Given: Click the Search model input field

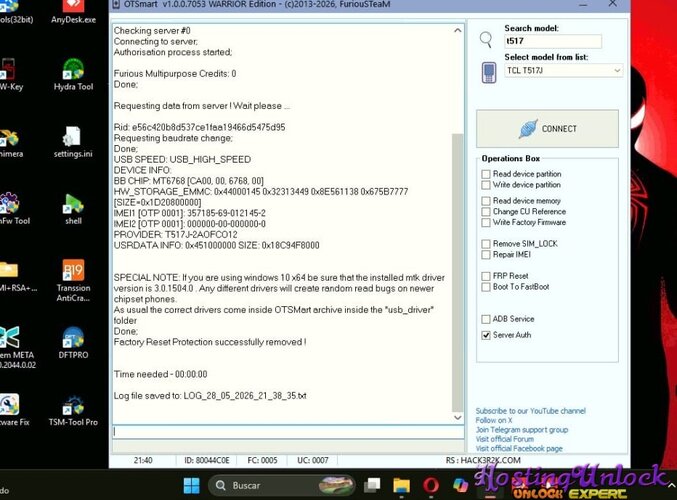Looking at the screenshot, I should [553, 41].
